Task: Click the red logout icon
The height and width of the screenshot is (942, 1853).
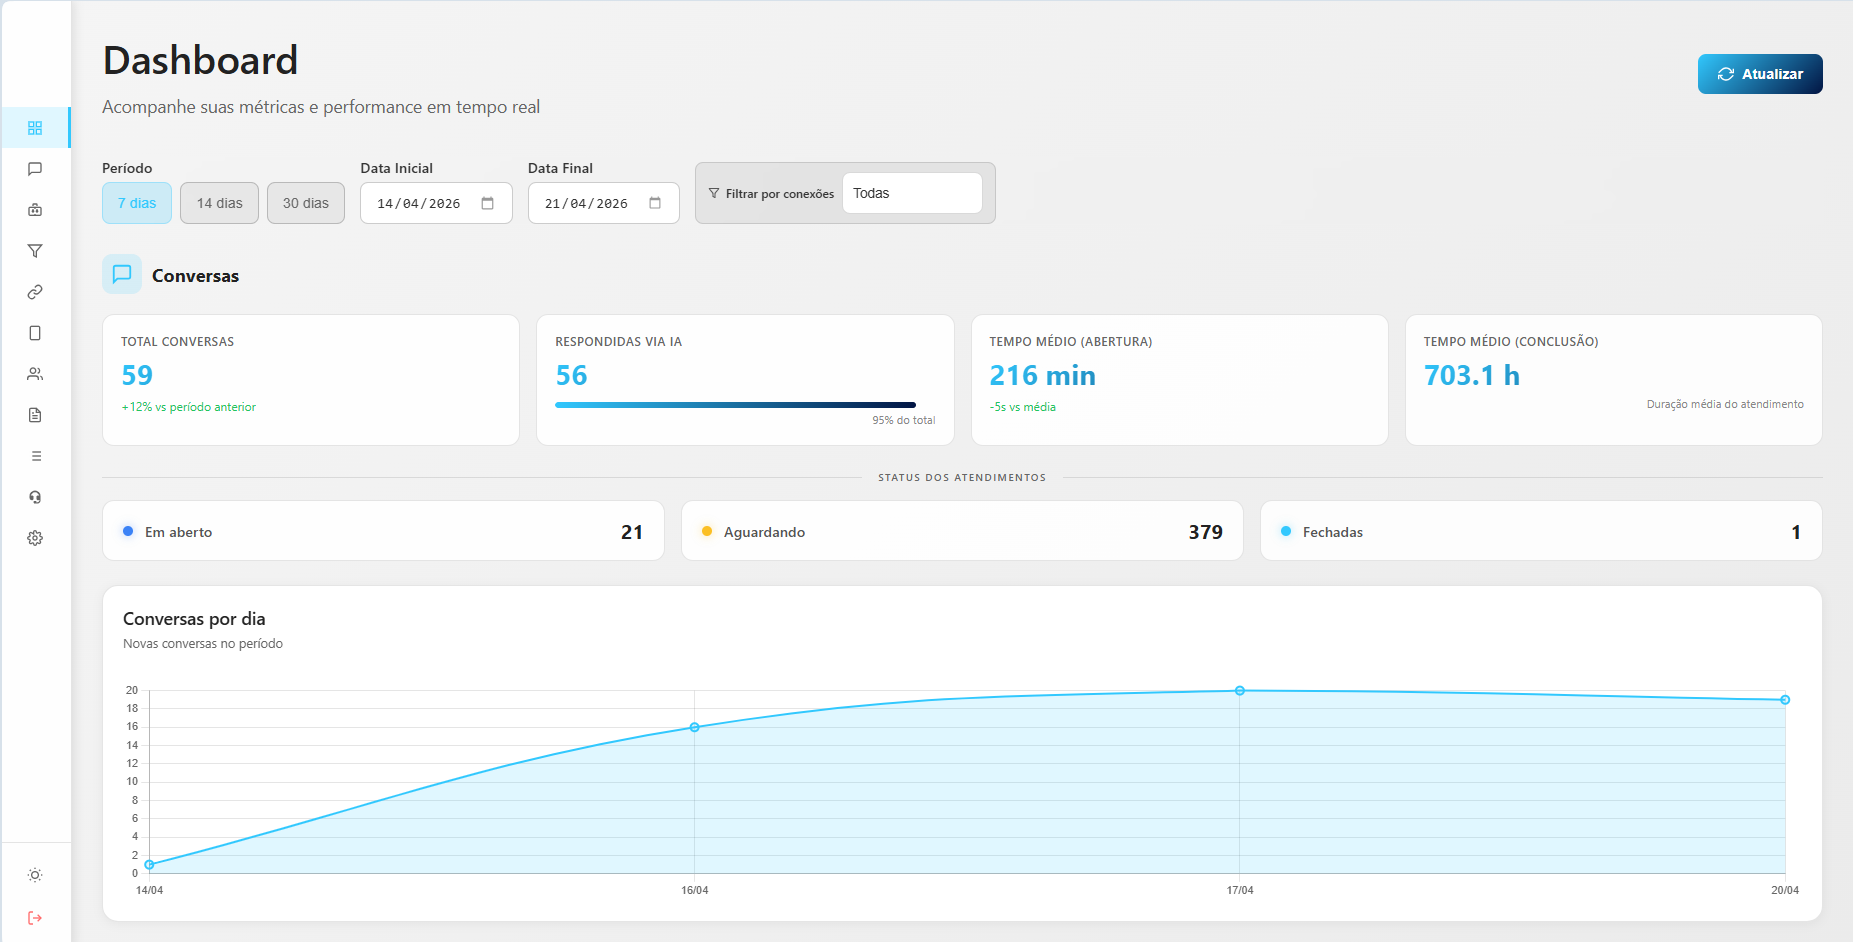Action: [x=35, y=918]
